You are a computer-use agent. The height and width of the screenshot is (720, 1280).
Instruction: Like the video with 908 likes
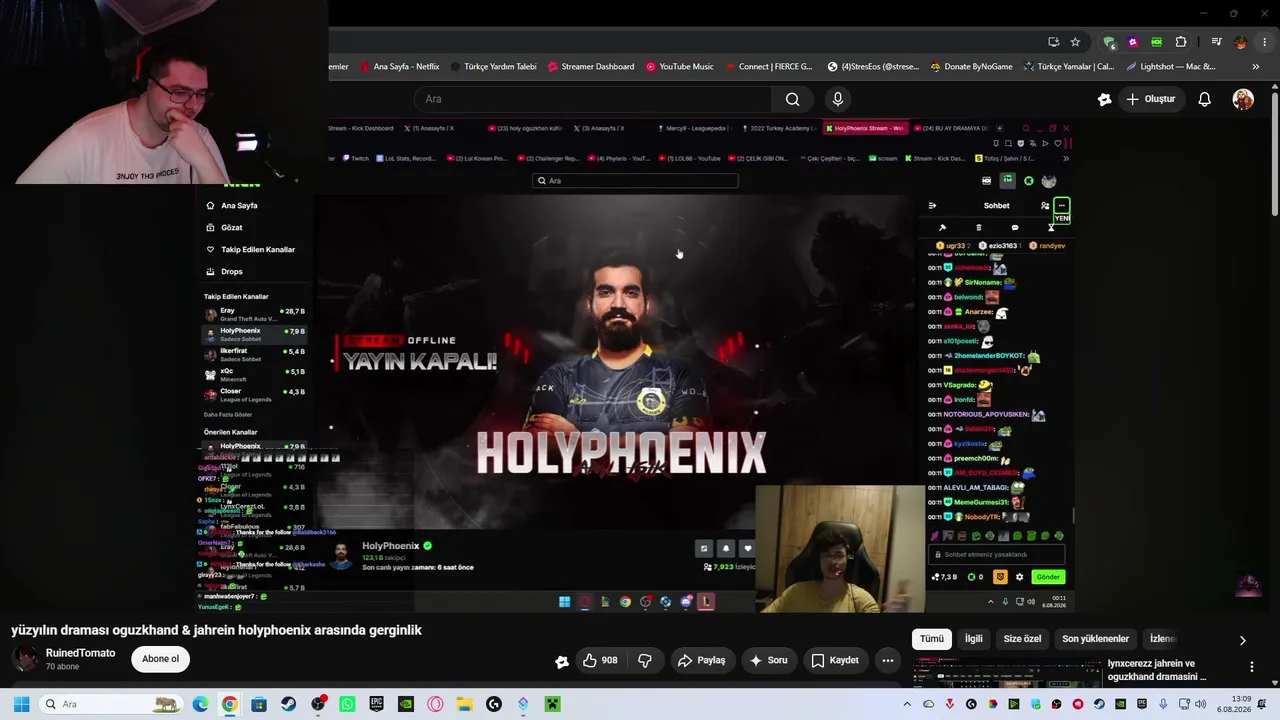[x=600, y=661]
